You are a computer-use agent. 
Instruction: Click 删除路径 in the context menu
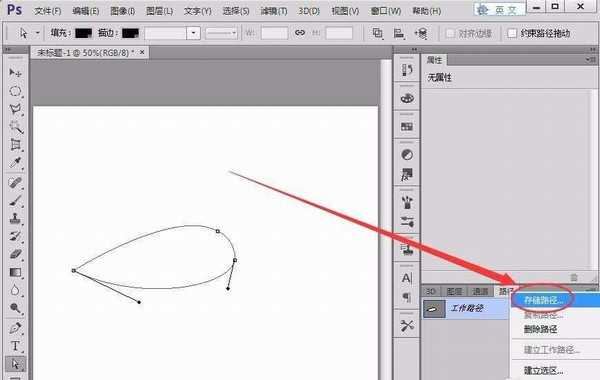coord(540,329)
